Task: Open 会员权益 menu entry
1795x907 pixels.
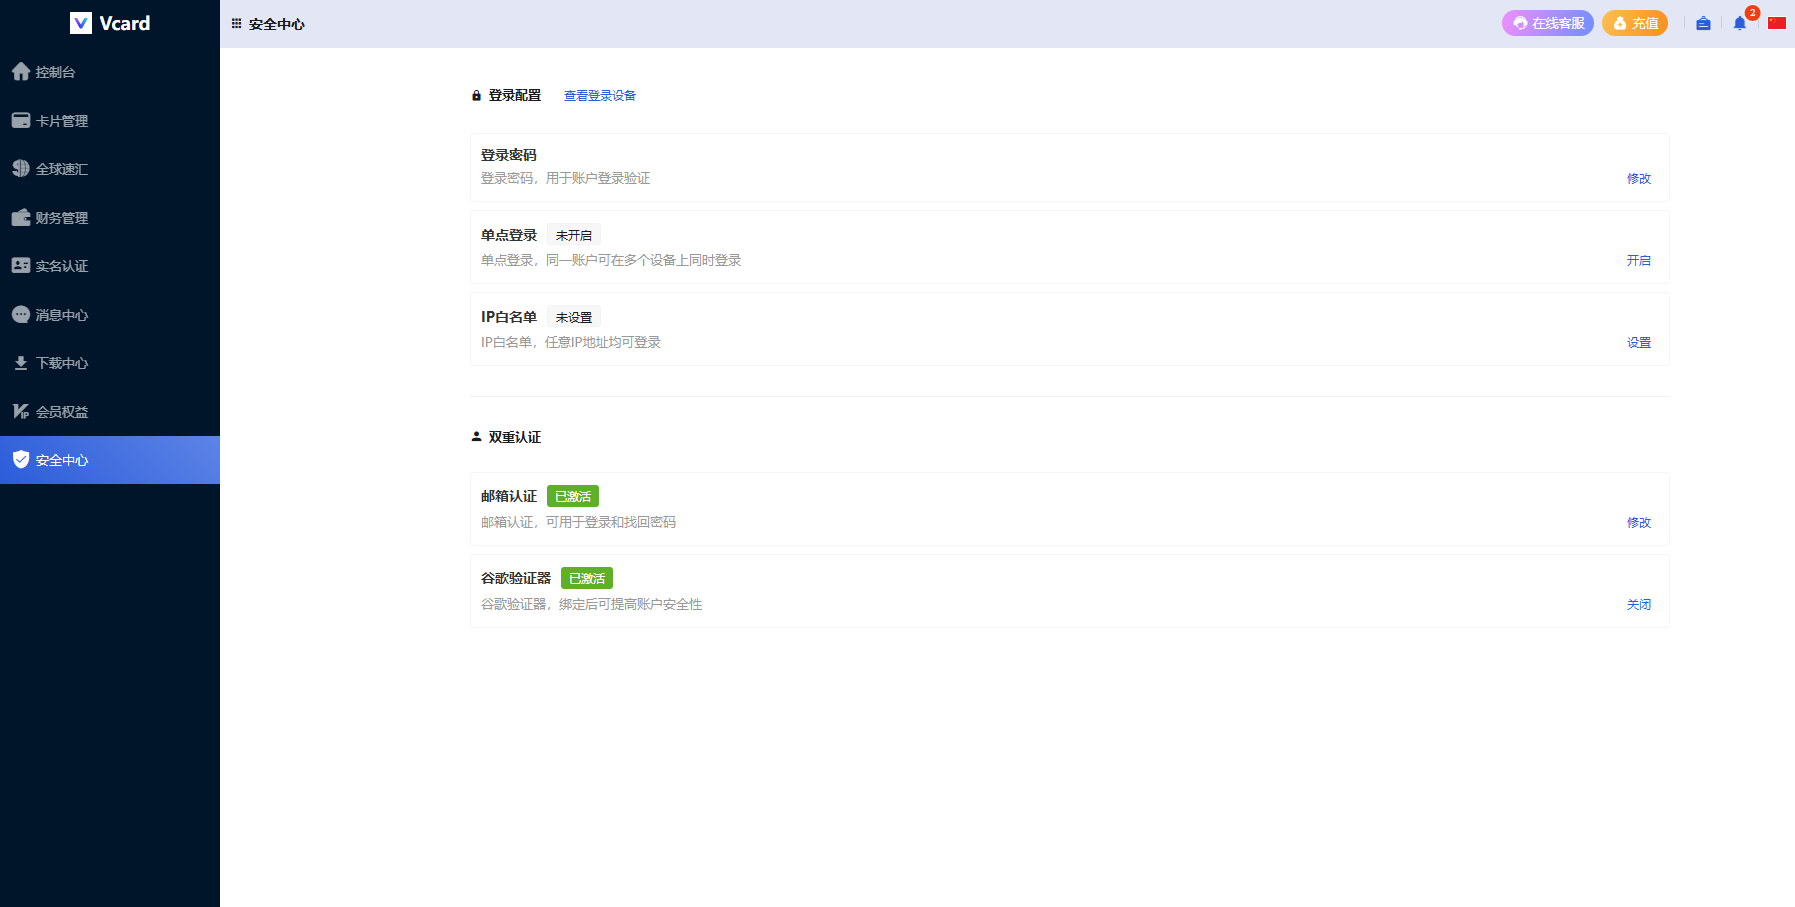Action: [110, 411]
